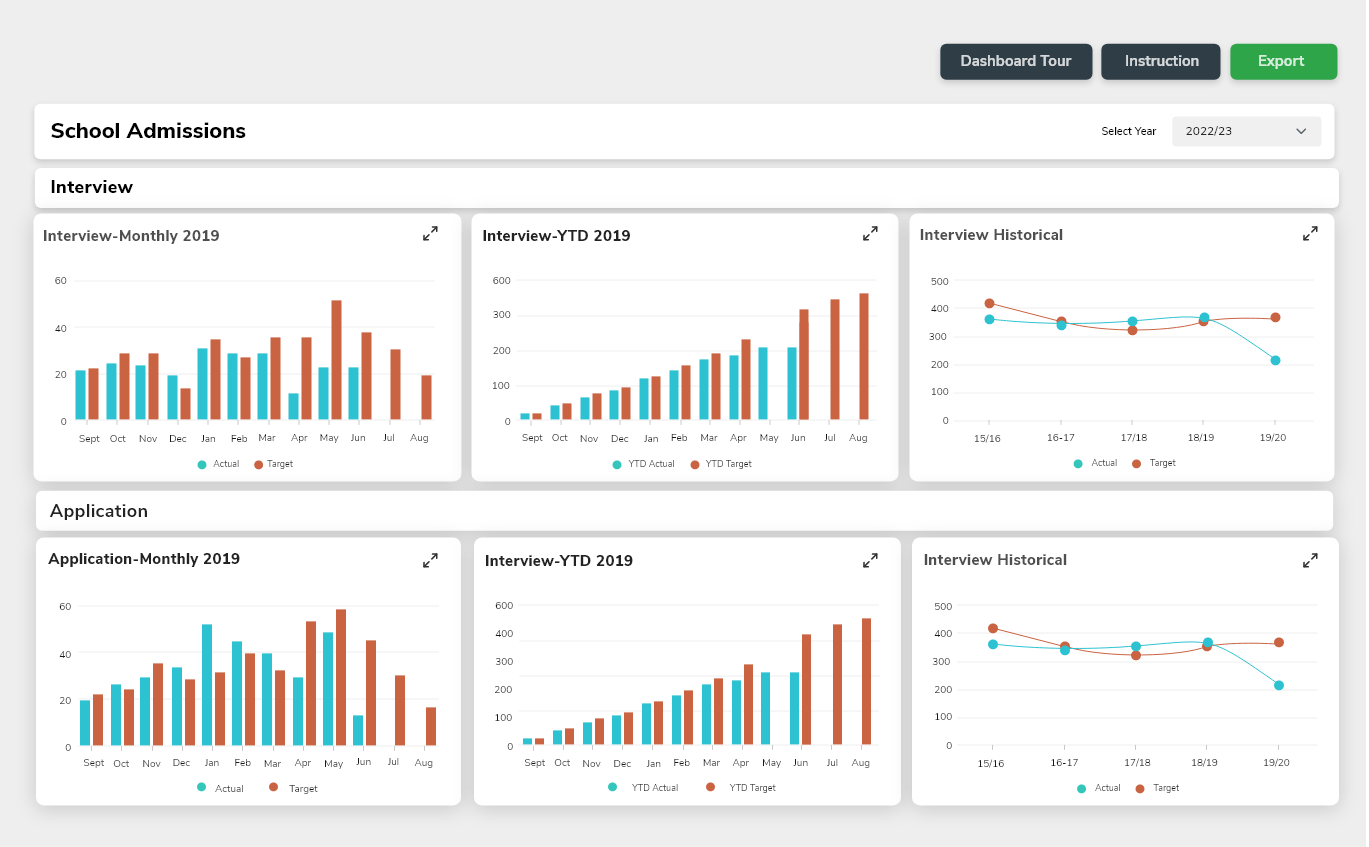The height and width of the screenshot is (847, 1369).
Task: Toggle YTD Actual legend in Application section chart
Action: (643, 787)
